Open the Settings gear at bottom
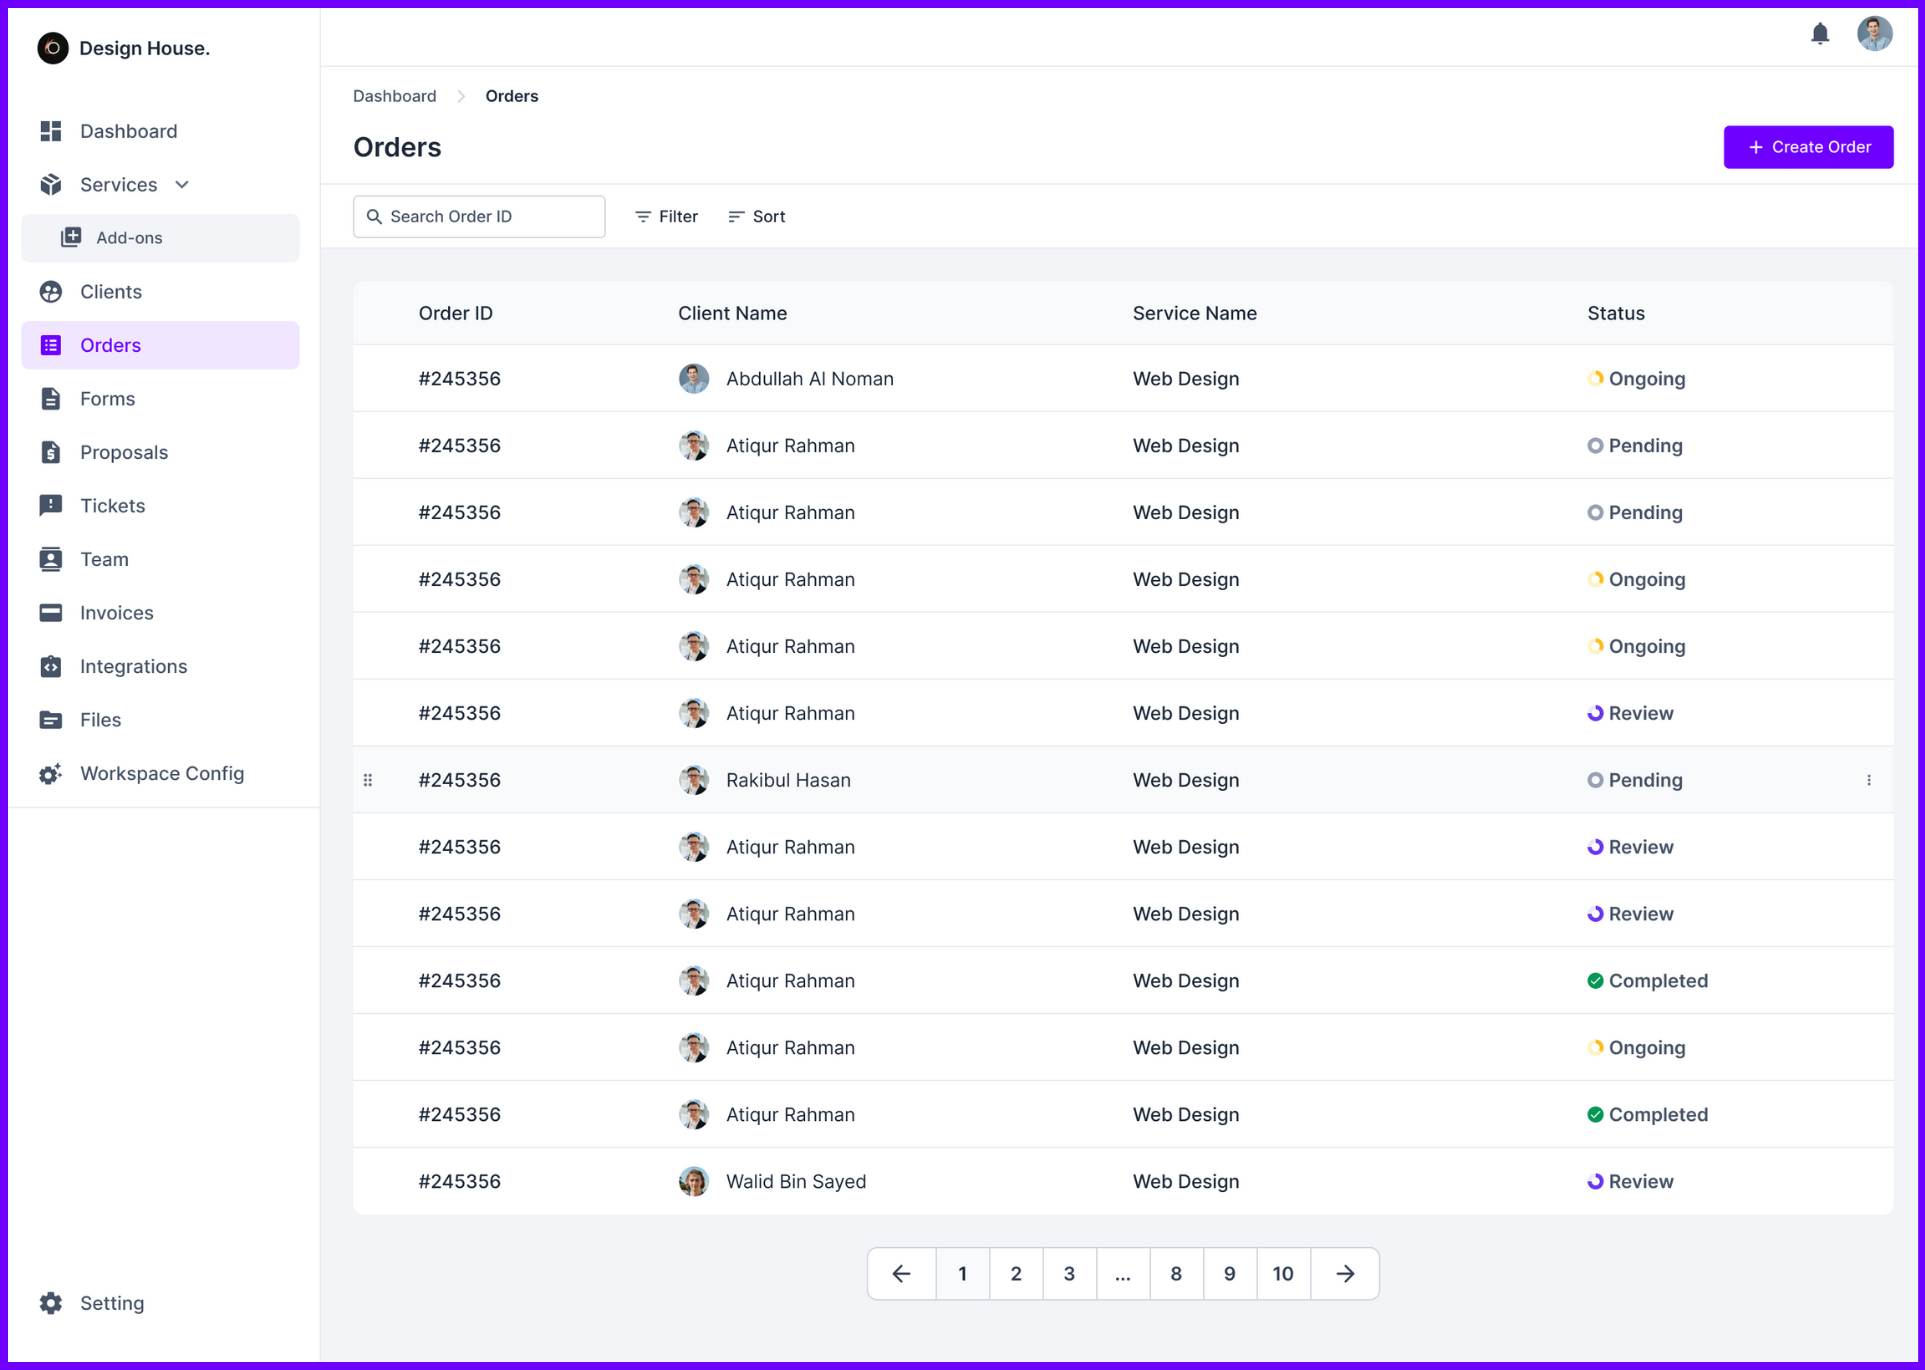This screenshot has width=1925, height=1370. 51,1303
